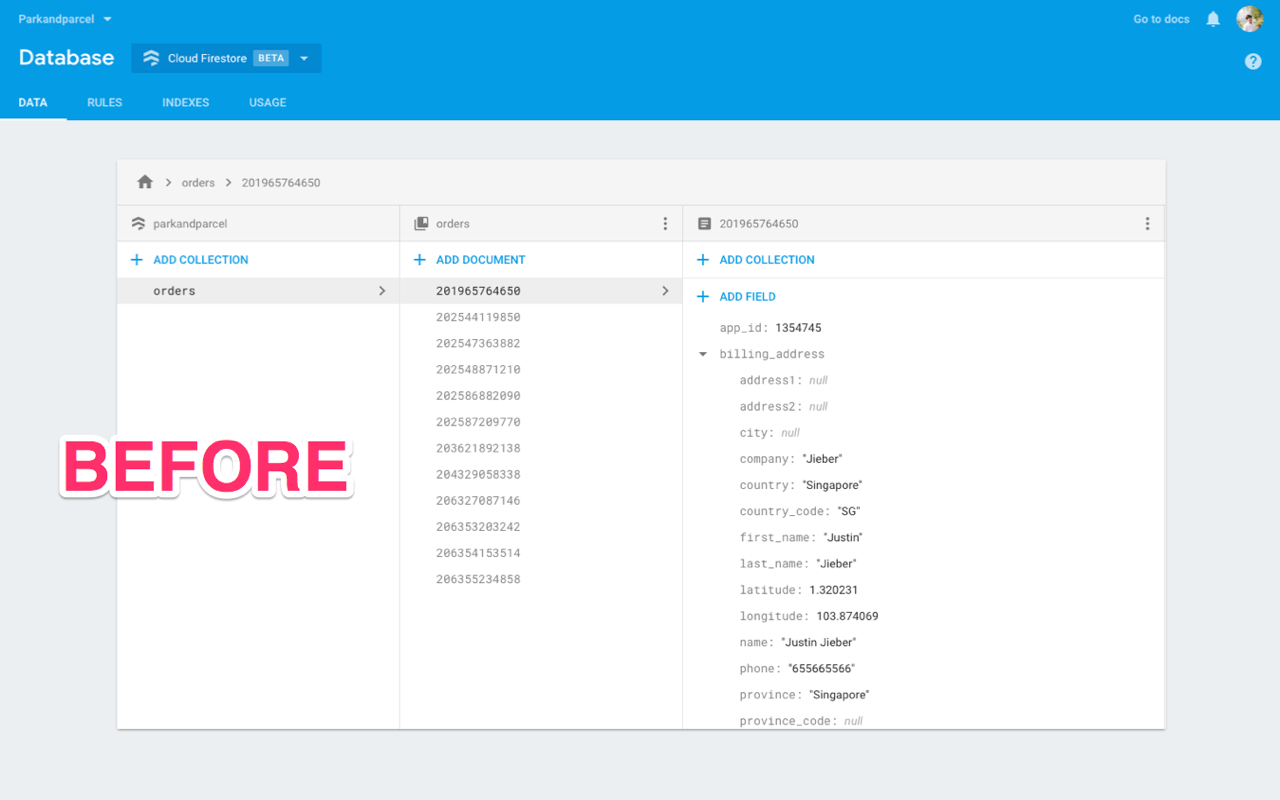Open the Go to docs link
Image resolution: width=1280 pixels, height=800 pixels.
coord(1160,18)
